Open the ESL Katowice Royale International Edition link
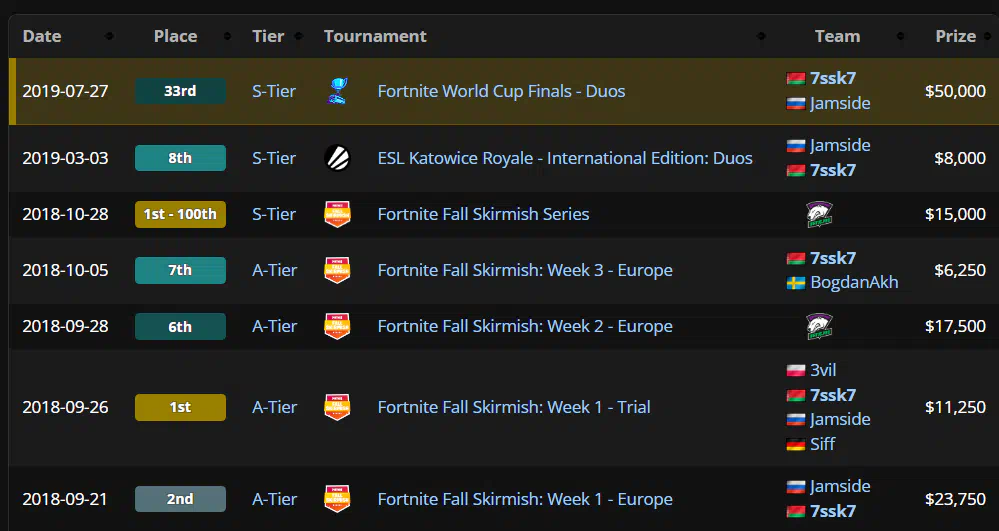Viewport: 999px width, 531px height. 565,158
